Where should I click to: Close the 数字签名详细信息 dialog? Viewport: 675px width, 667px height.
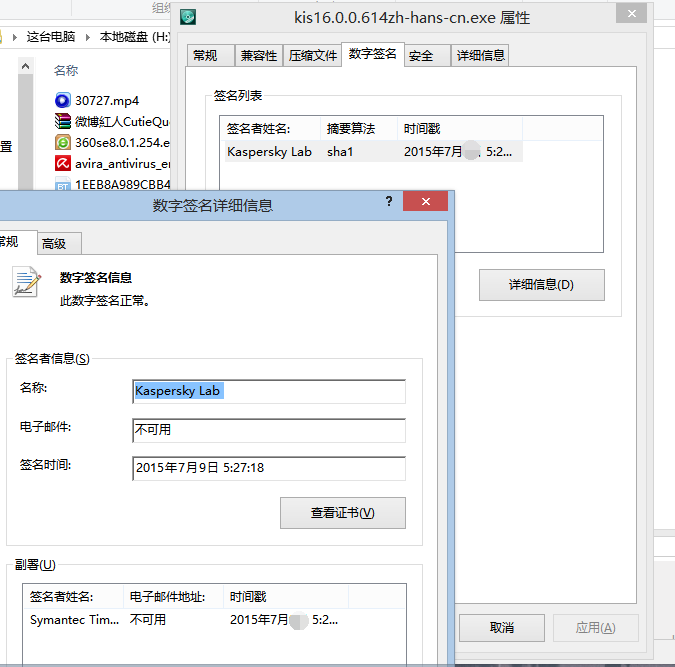click(425, 201)
